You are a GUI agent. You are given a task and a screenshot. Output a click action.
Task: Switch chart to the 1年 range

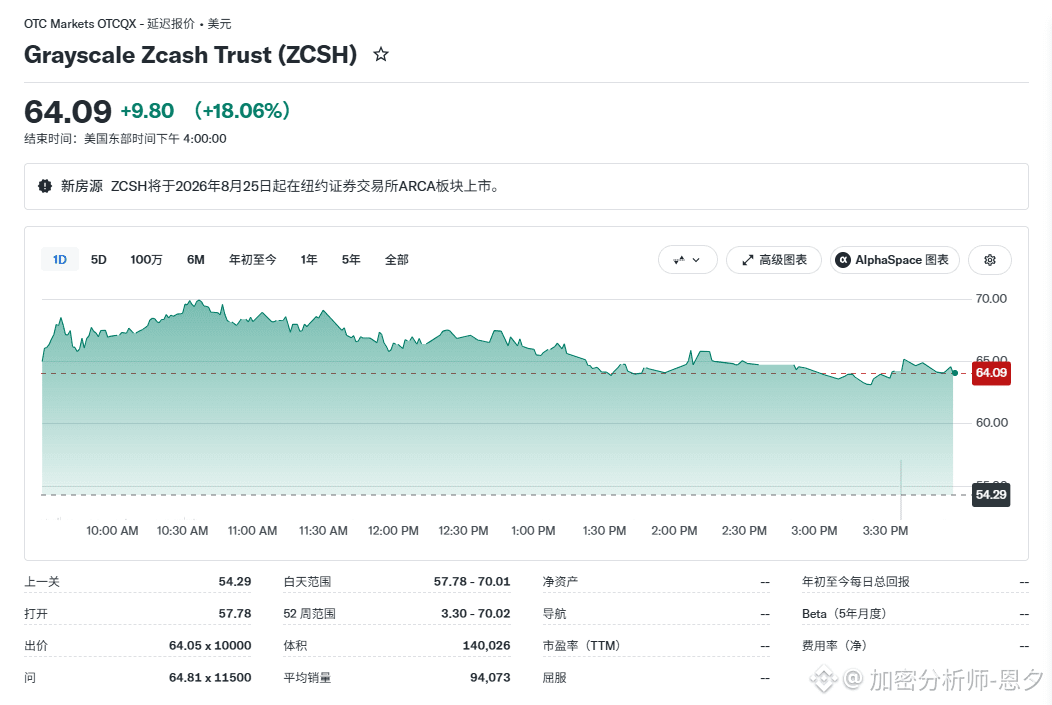pos(309,260)
